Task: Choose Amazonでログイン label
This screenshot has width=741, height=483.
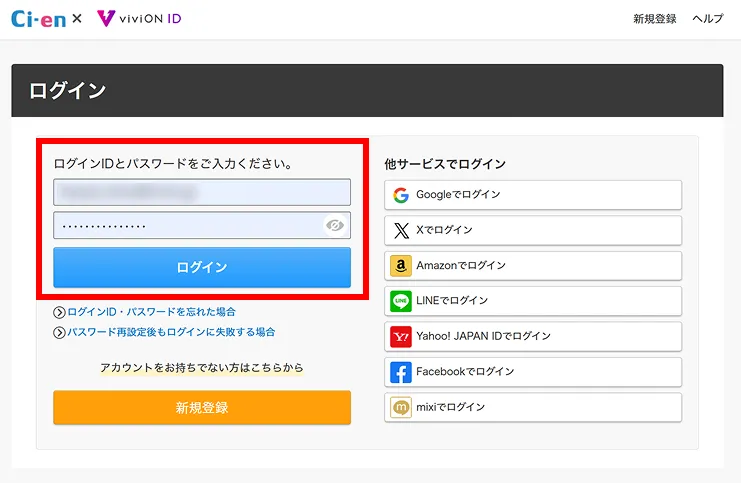Action: [x=461, y=266]
